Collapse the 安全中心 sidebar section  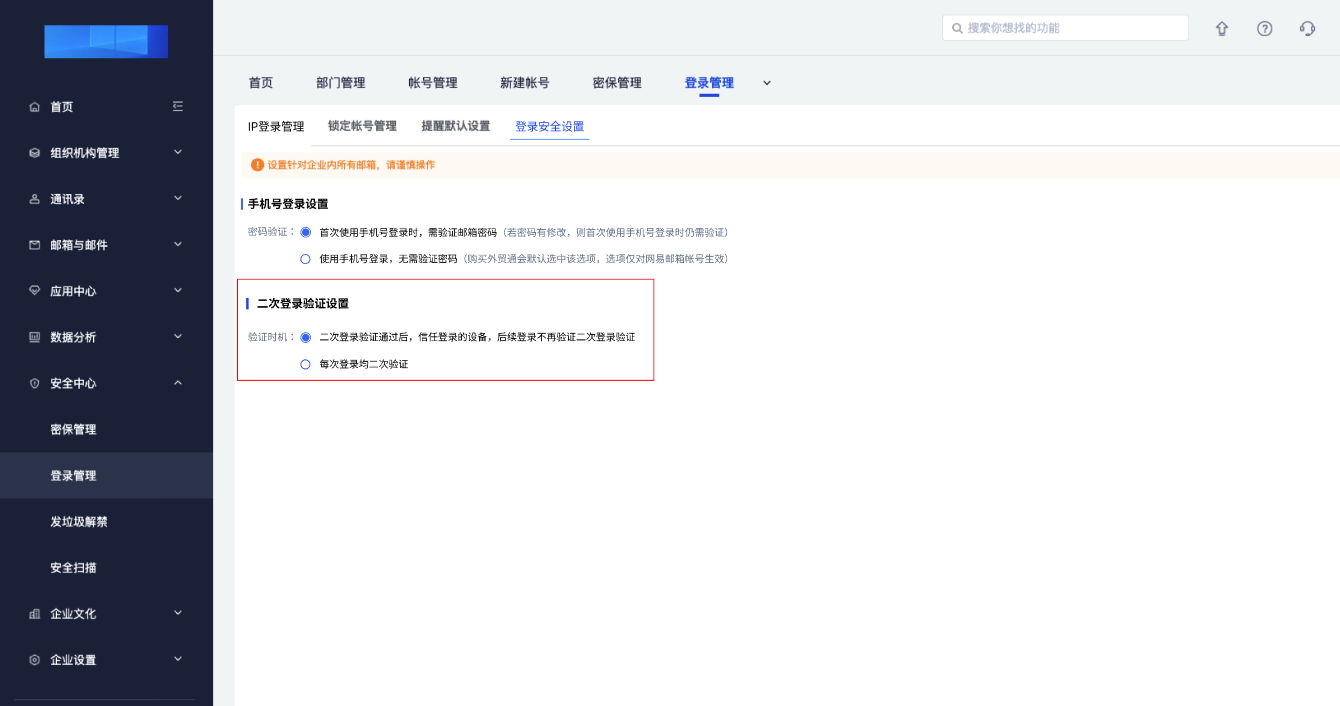point(178,382)
